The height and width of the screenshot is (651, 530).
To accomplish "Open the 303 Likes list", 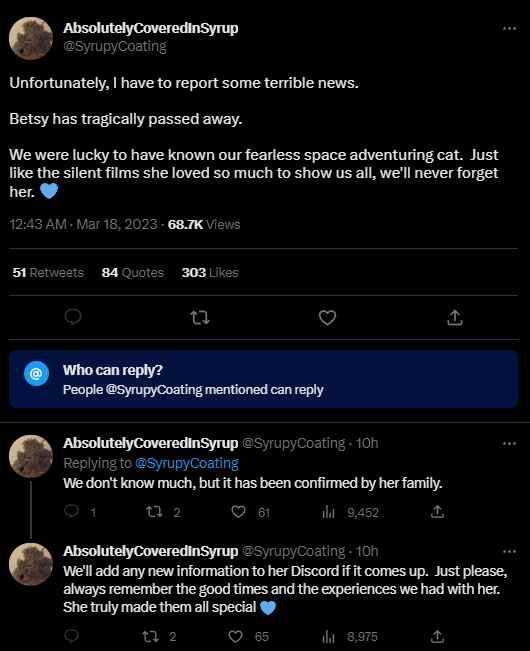I will tap(210, 272).
